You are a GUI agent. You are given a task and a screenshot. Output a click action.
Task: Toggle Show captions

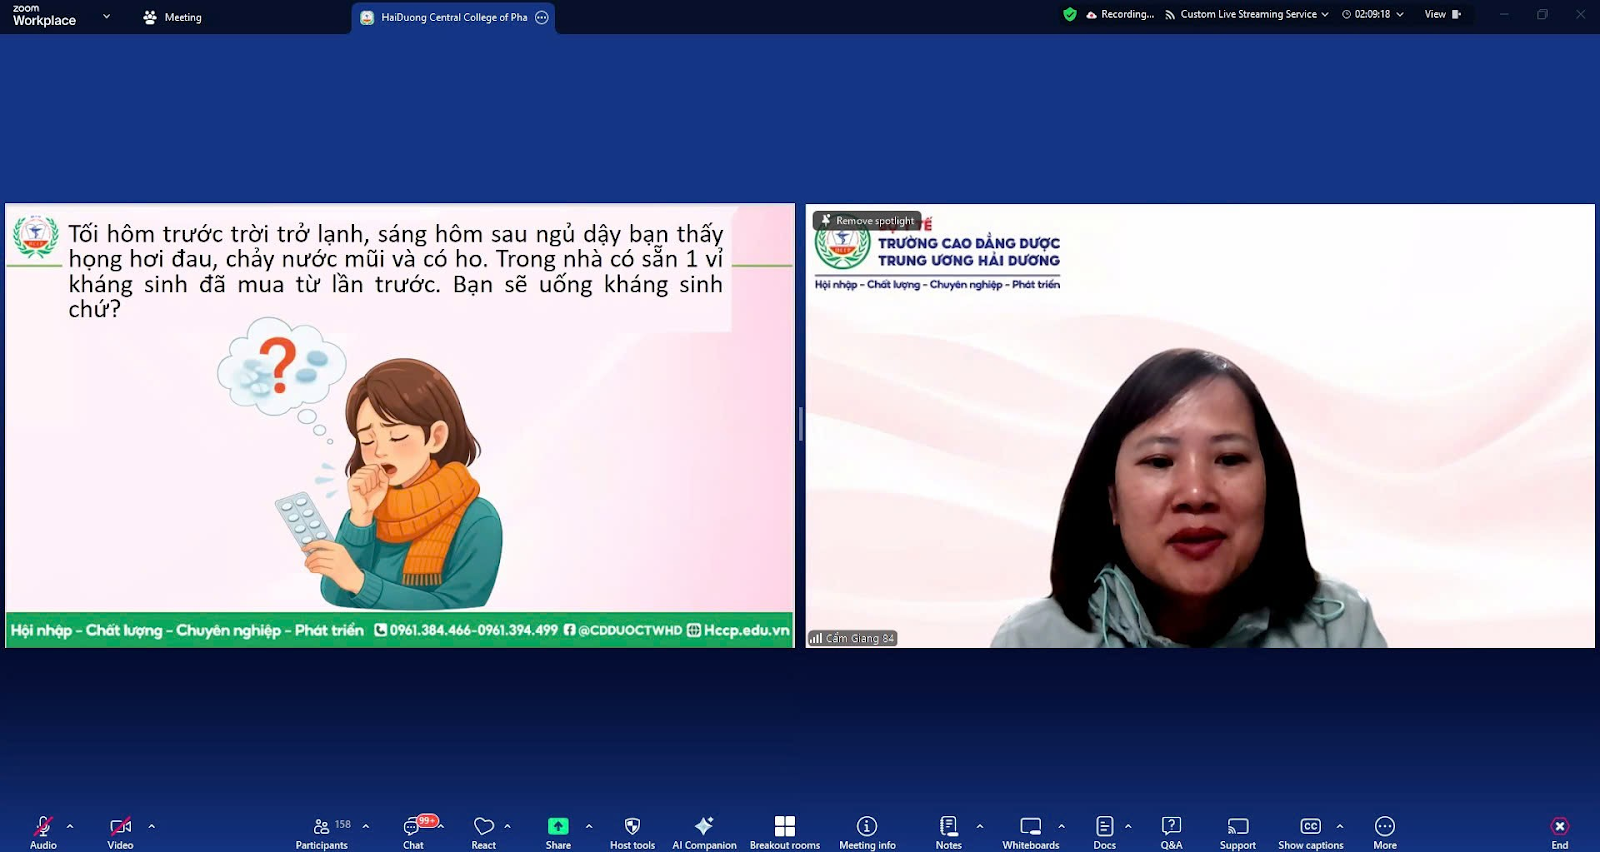tap(1310, 831)
